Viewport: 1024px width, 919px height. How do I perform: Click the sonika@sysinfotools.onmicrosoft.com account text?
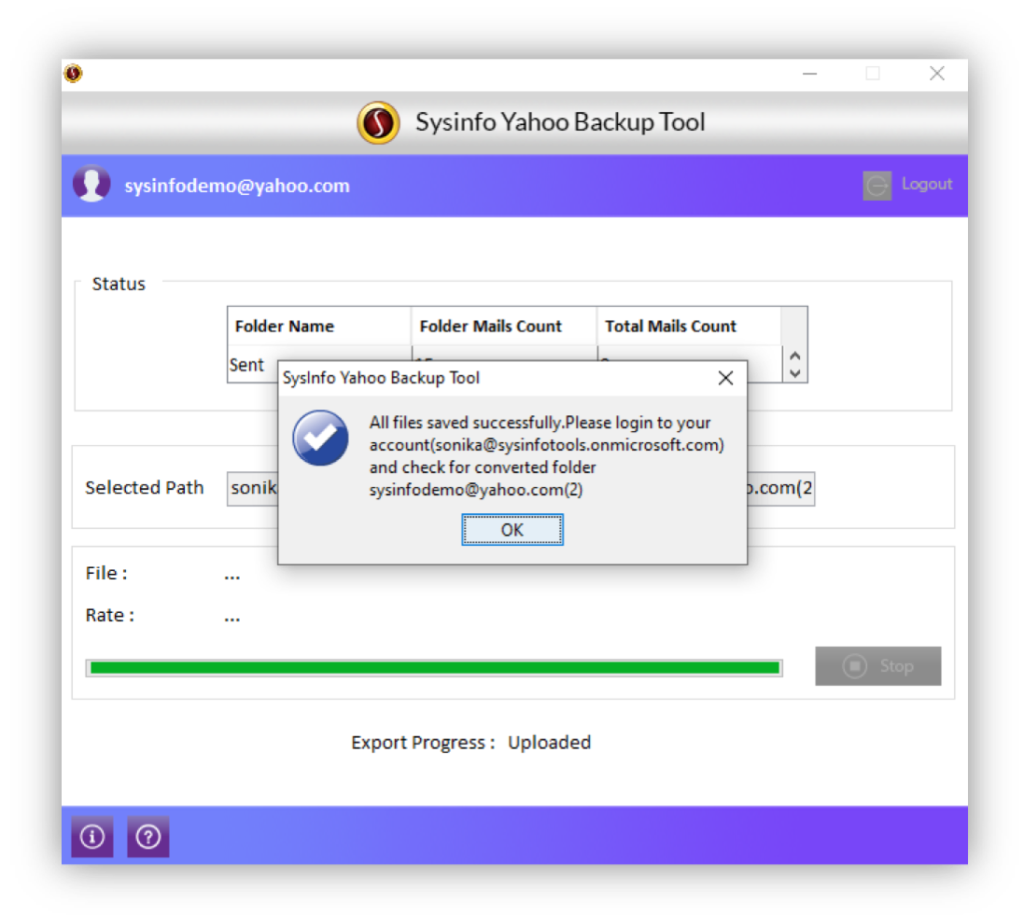576,445
